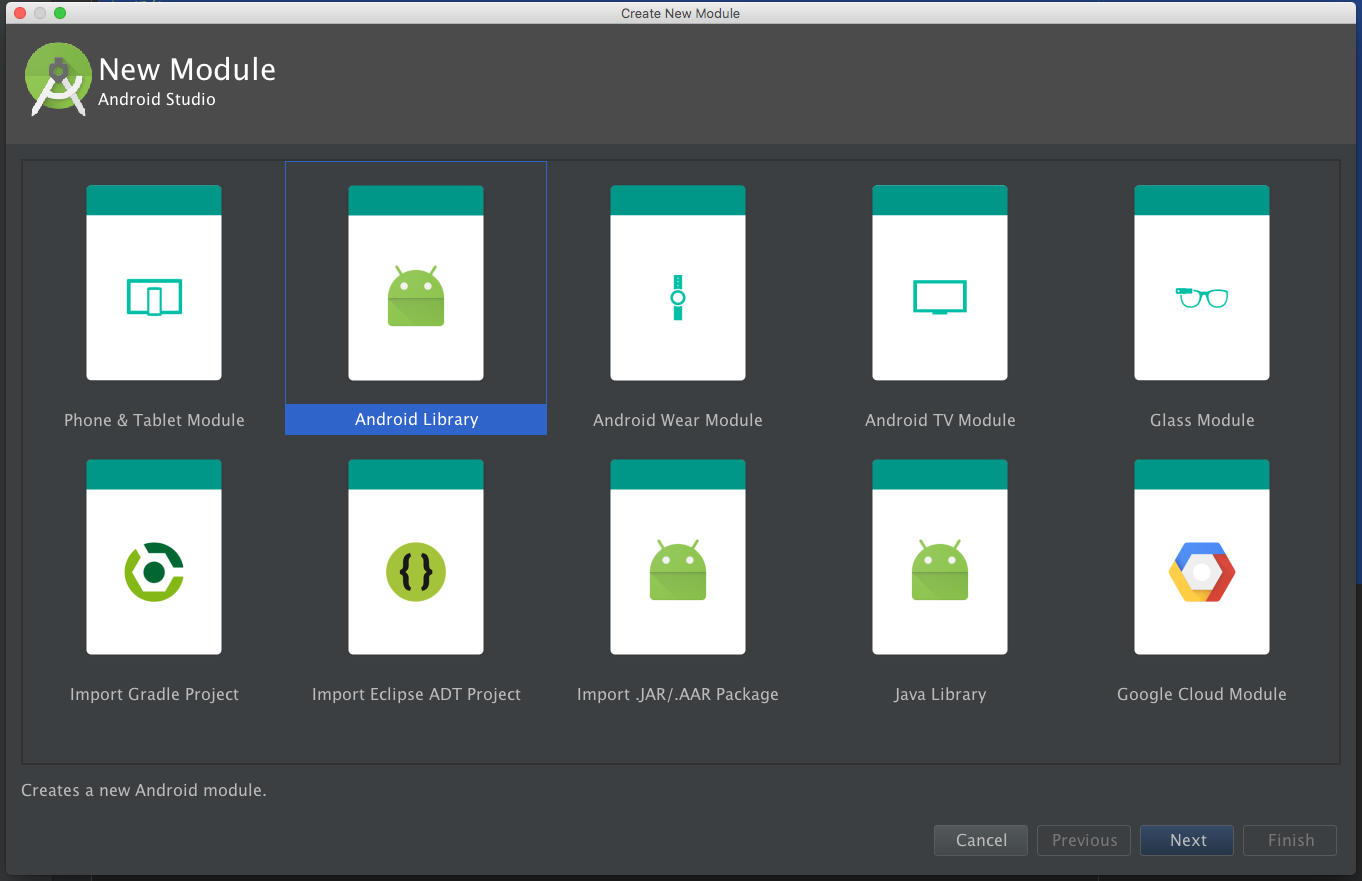The image size is (1362, 881).
Task: Click the Glass Module text label
Action: click(1202, 420)
